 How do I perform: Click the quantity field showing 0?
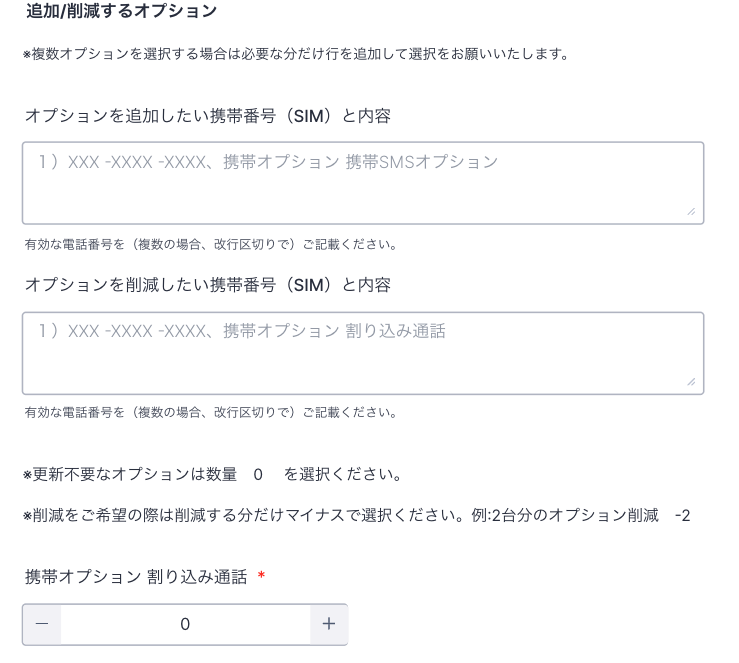coord(185,624)
